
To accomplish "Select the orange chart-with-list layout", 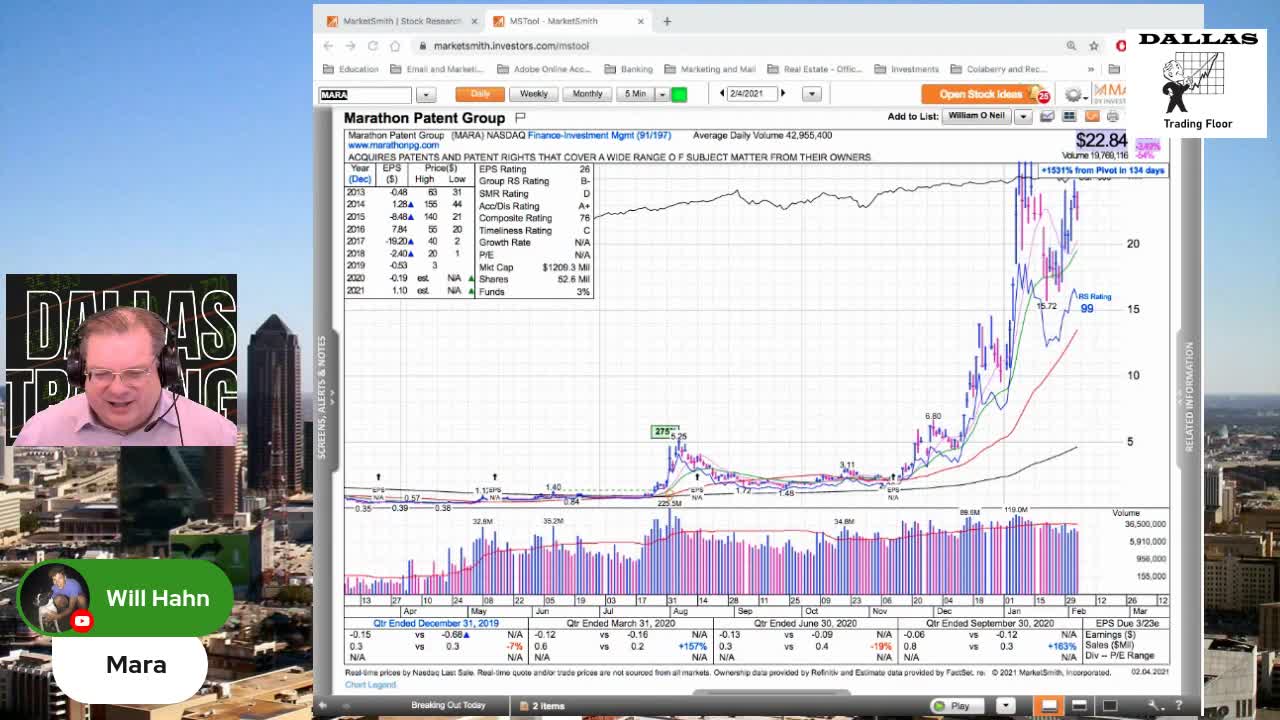I will tap(1049, 705).
